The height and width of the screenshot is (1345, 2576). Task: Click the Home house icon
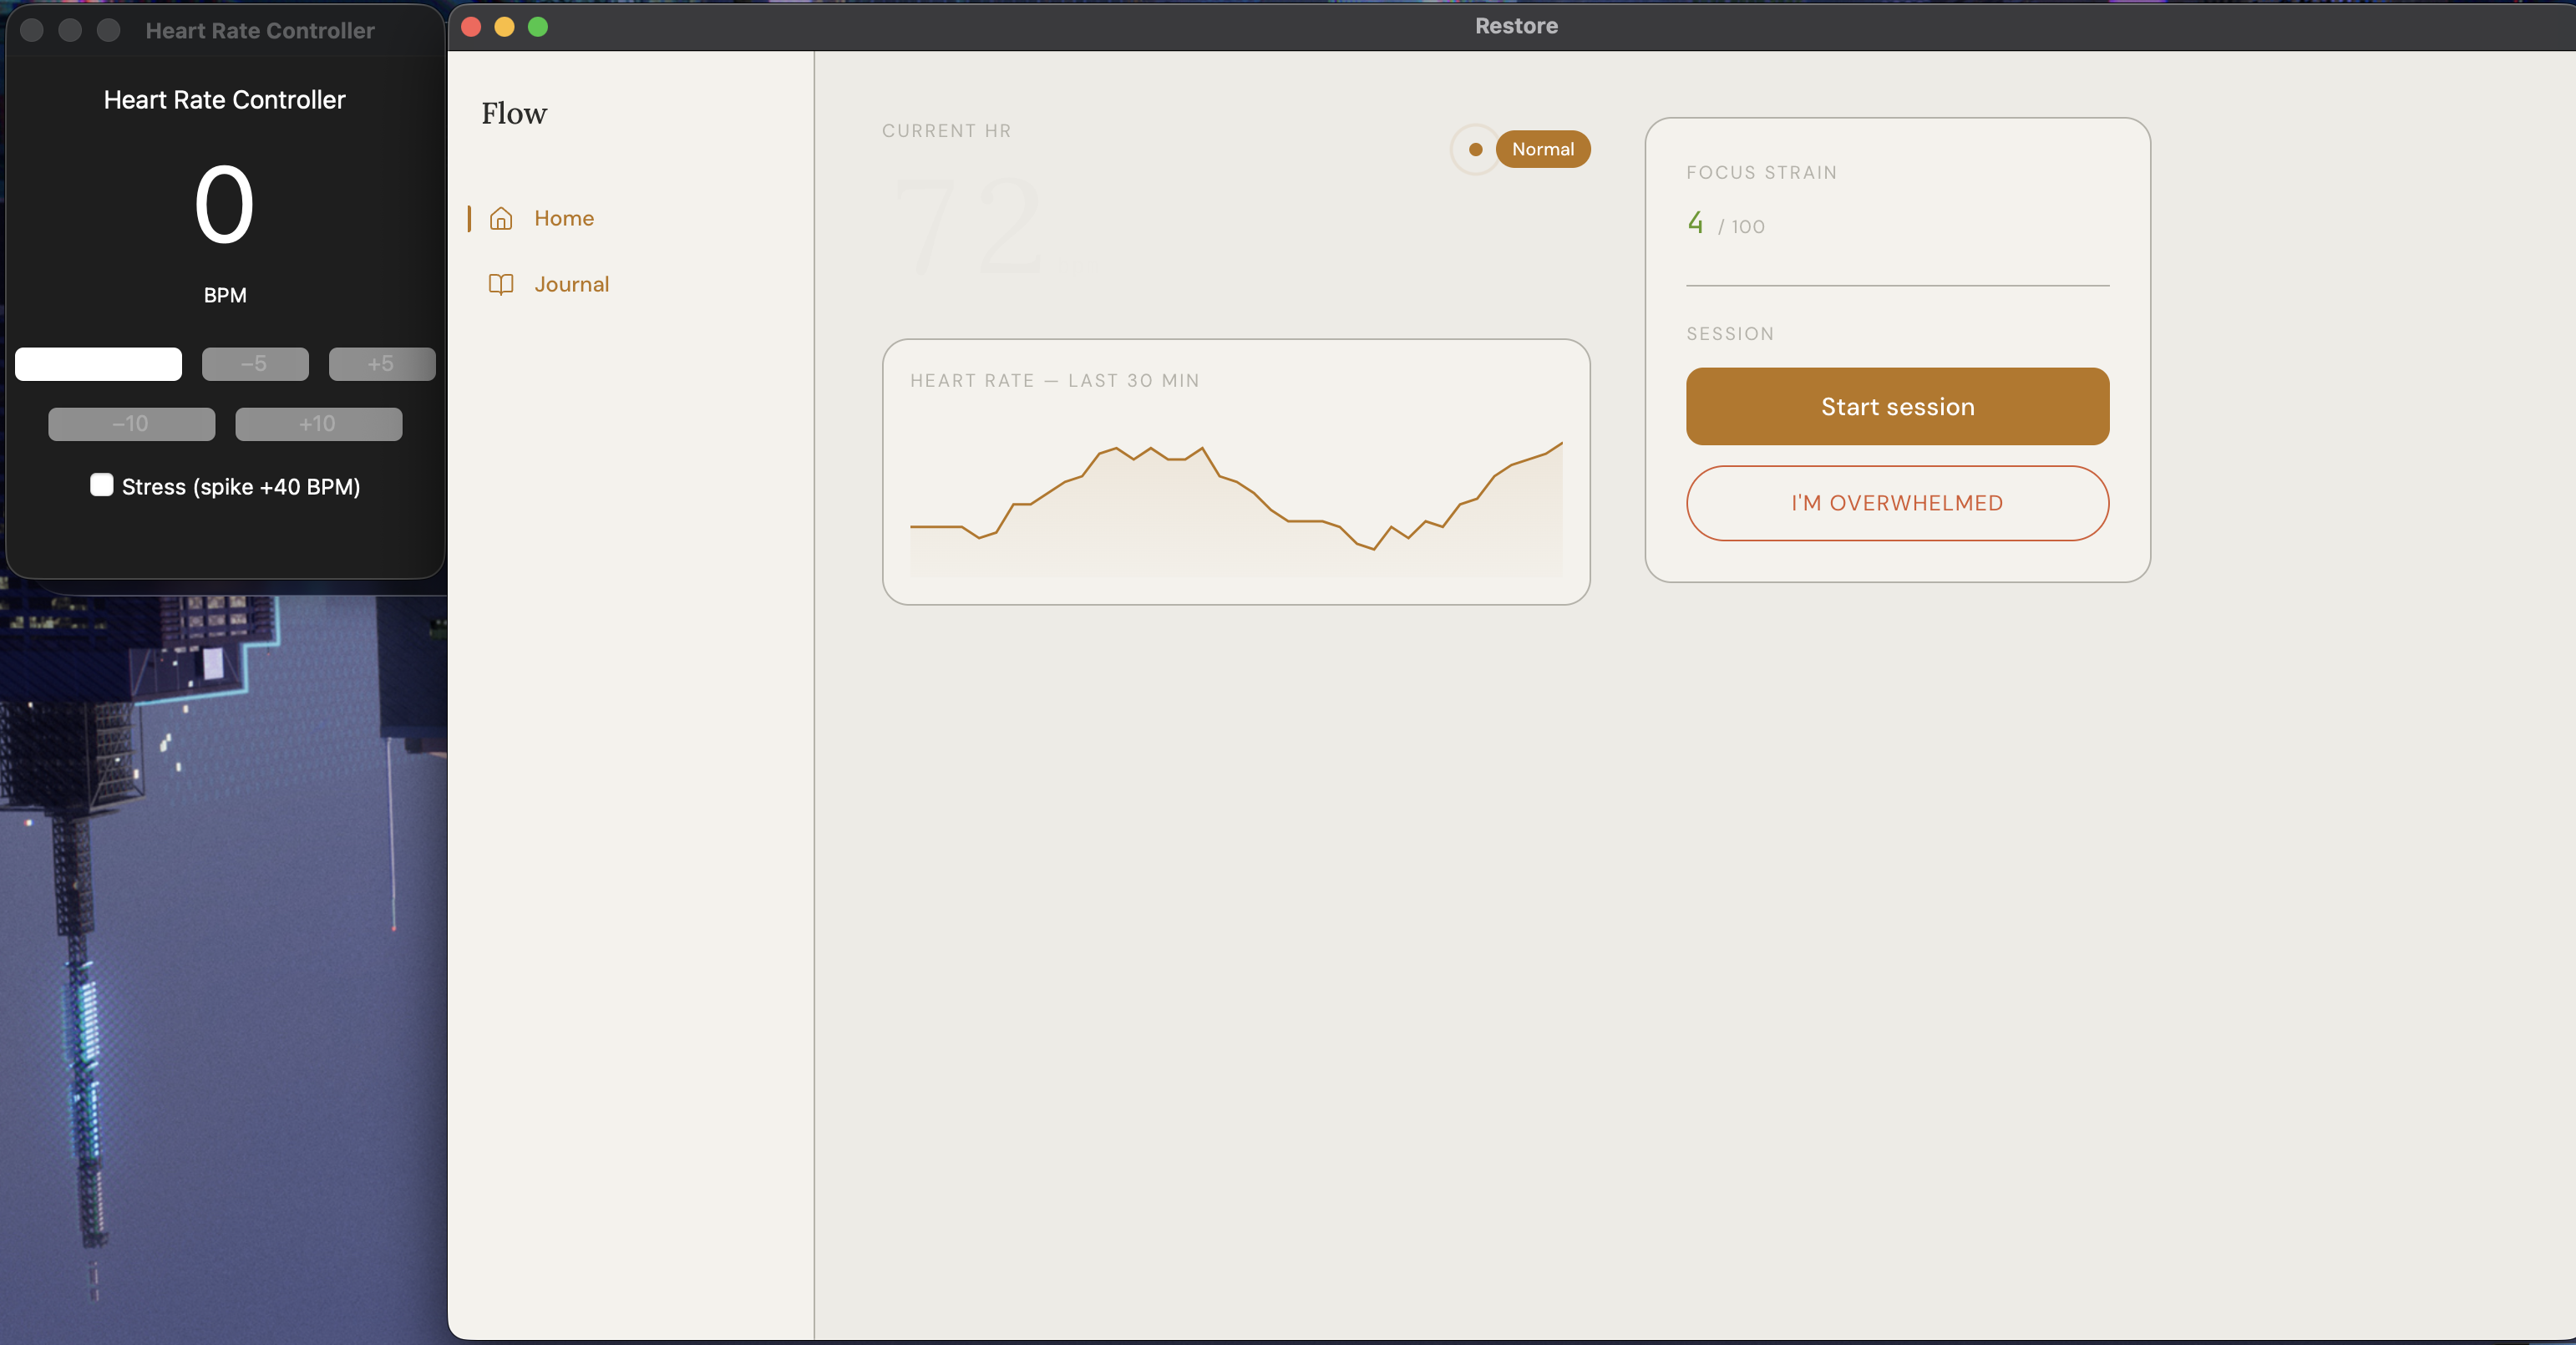click(x=501, y=218)
